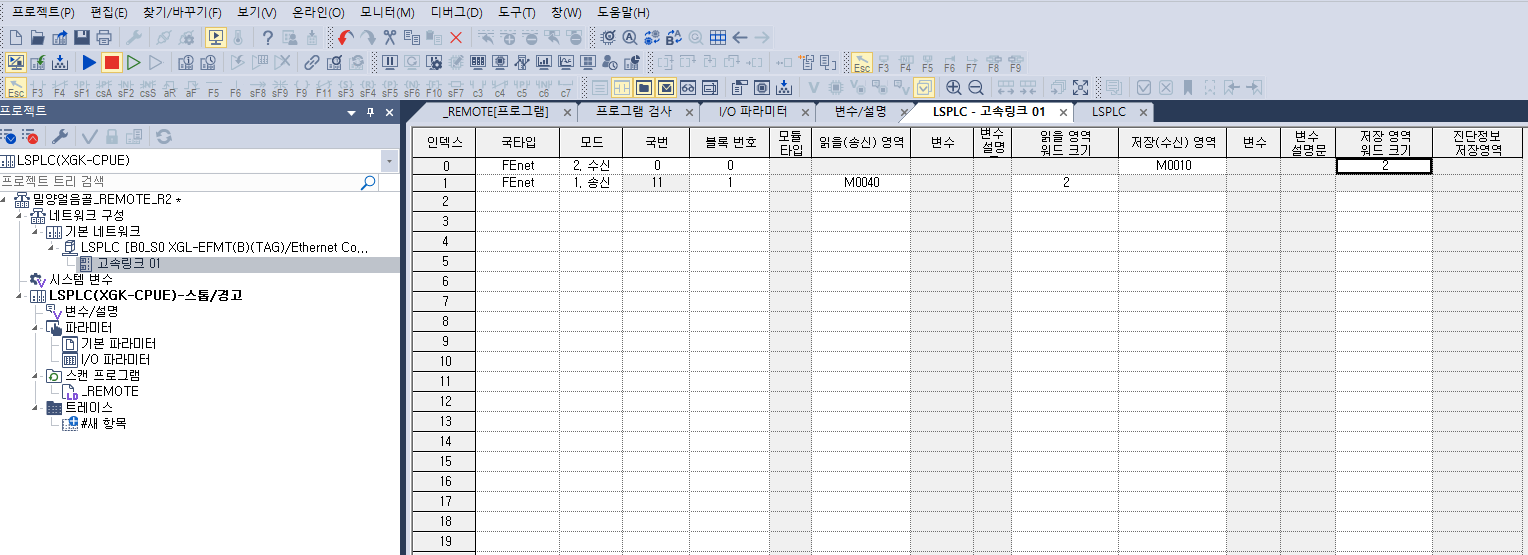Select 시스템 변수 in the tree
Image resolution: width=1528 pixels, height=555 pixels.
[x=81, y=280]
